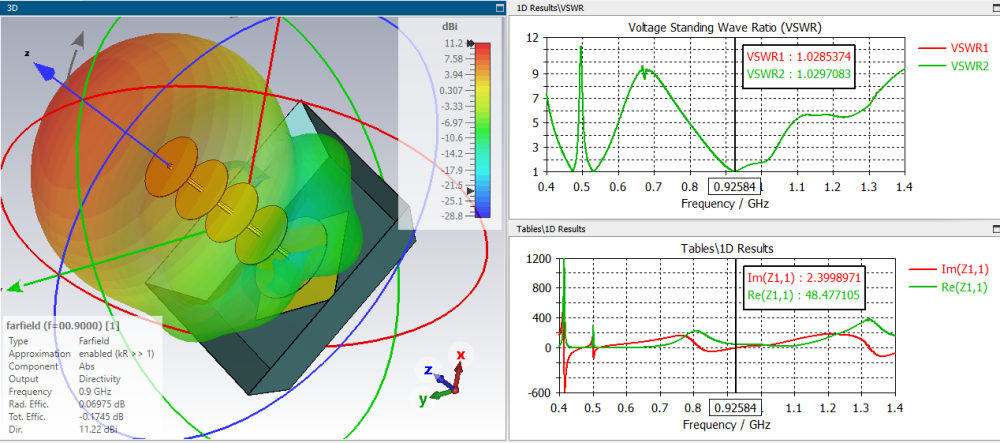Click the Re(Z1,1) : 48.477105 readout

[804, 294]
